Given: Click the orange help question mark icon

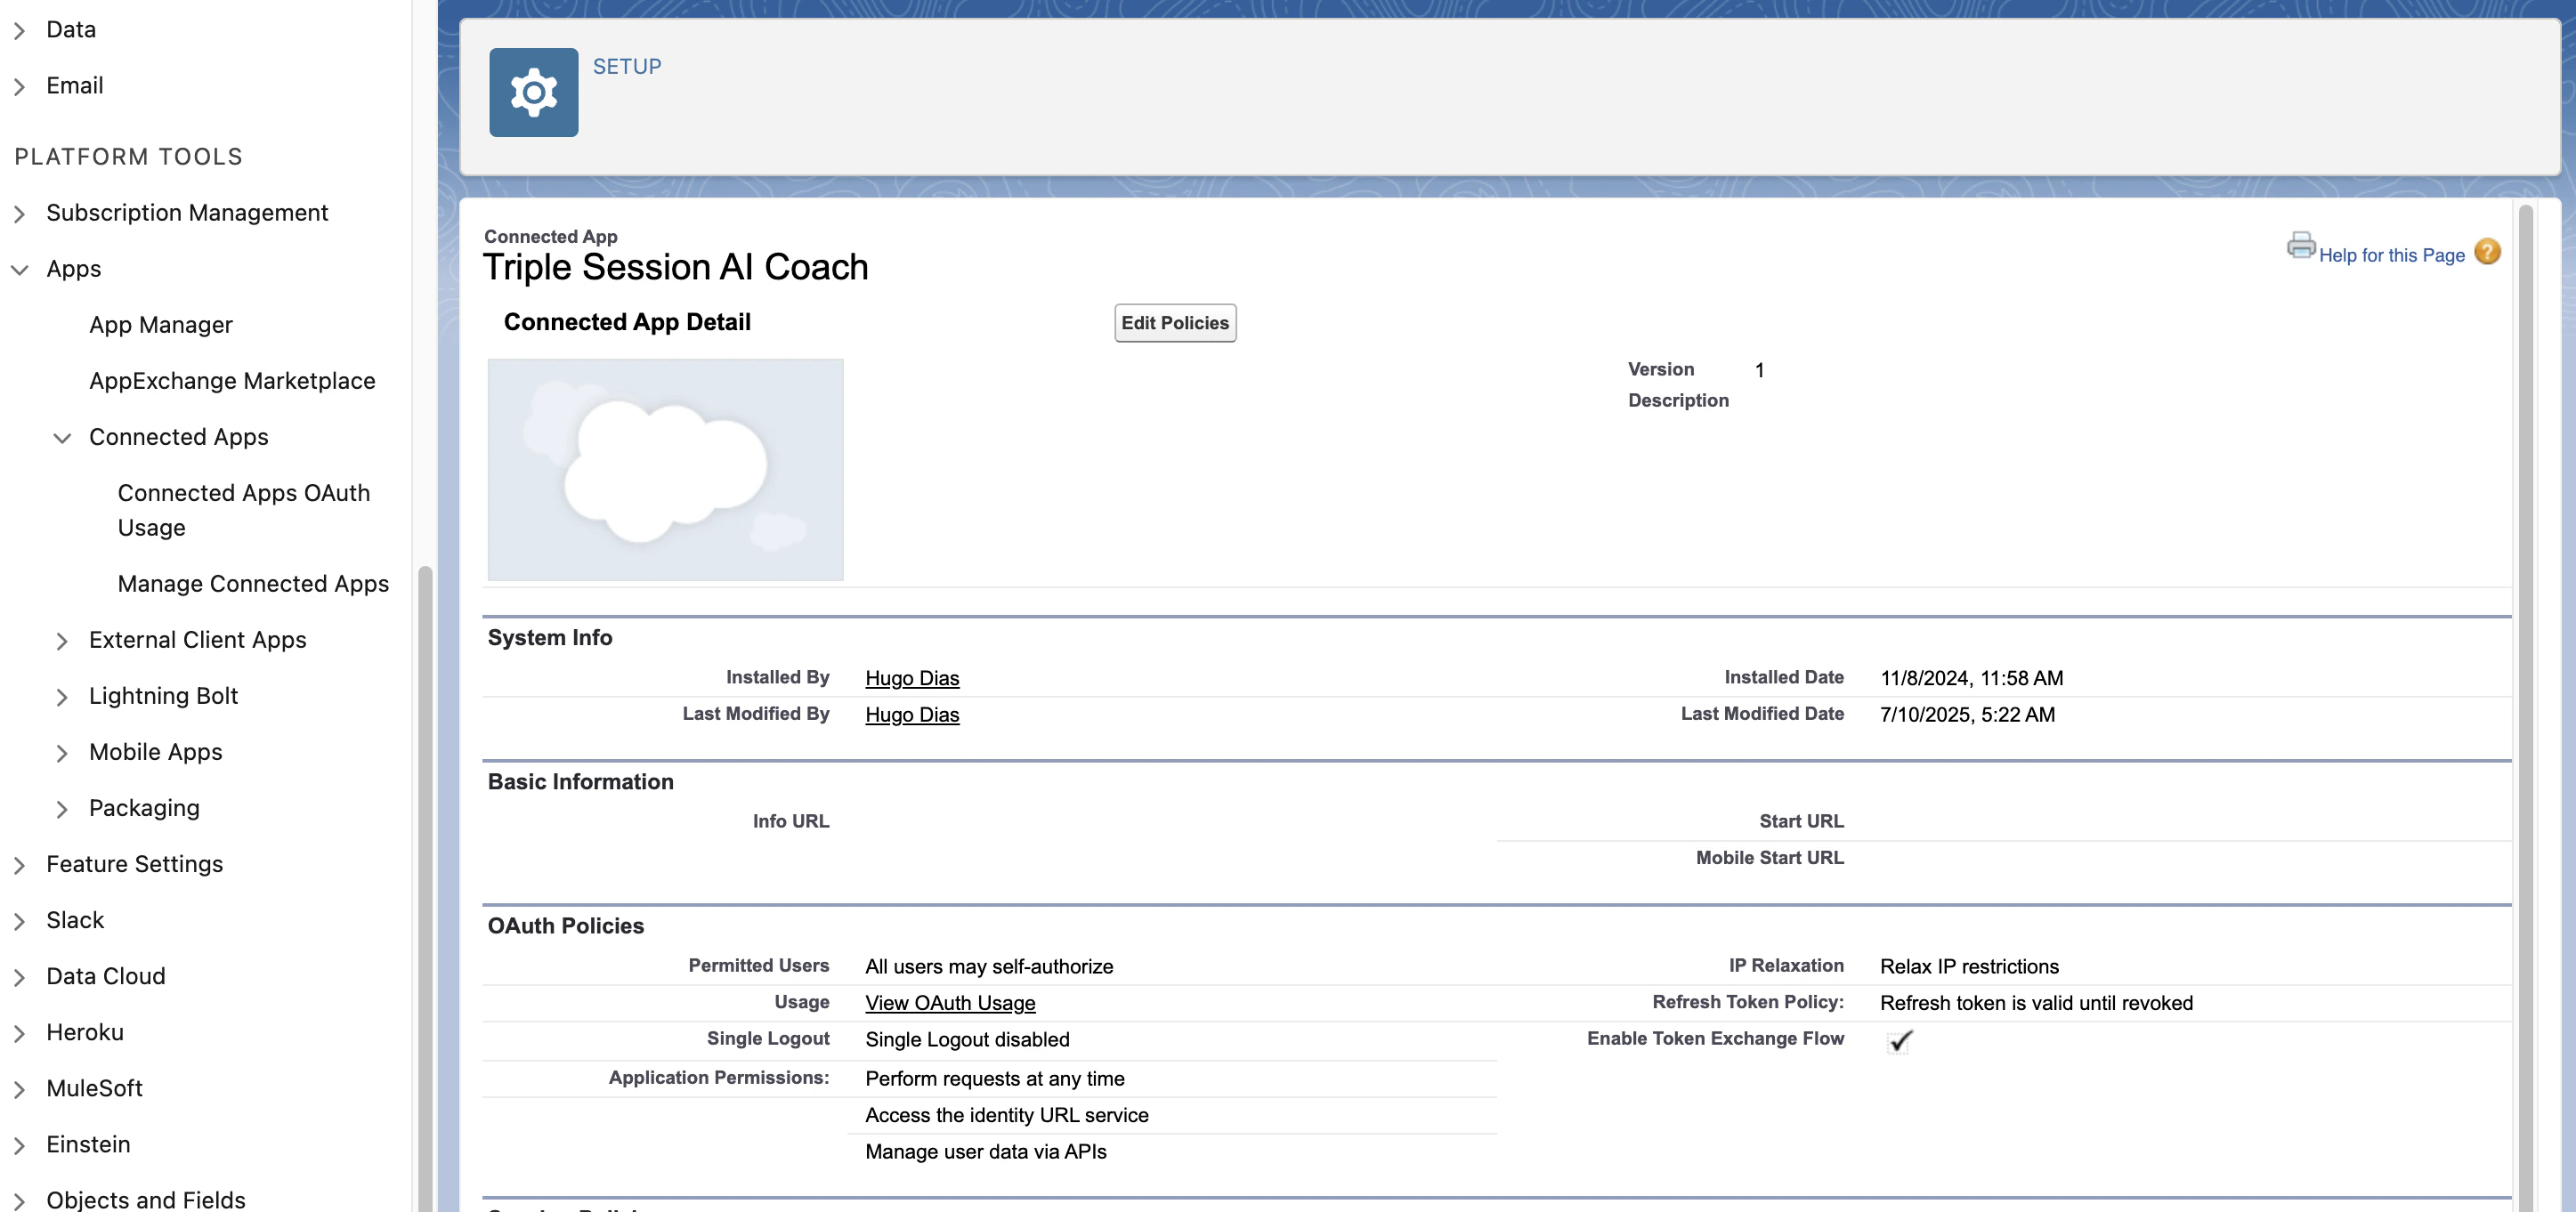Looking at the screenshot, I should pos(2487,252).
